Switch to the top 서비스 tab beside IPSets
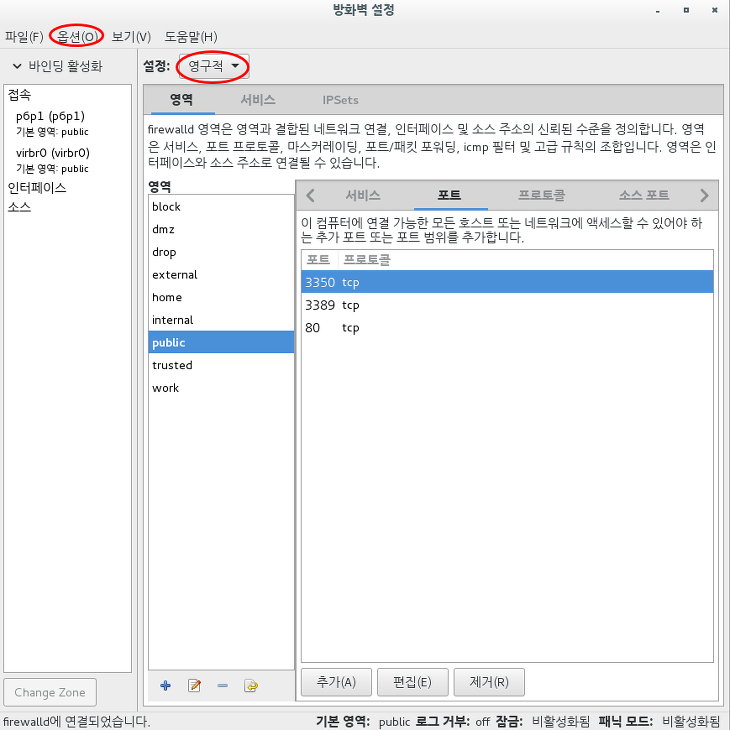 (x=258, y=100)
